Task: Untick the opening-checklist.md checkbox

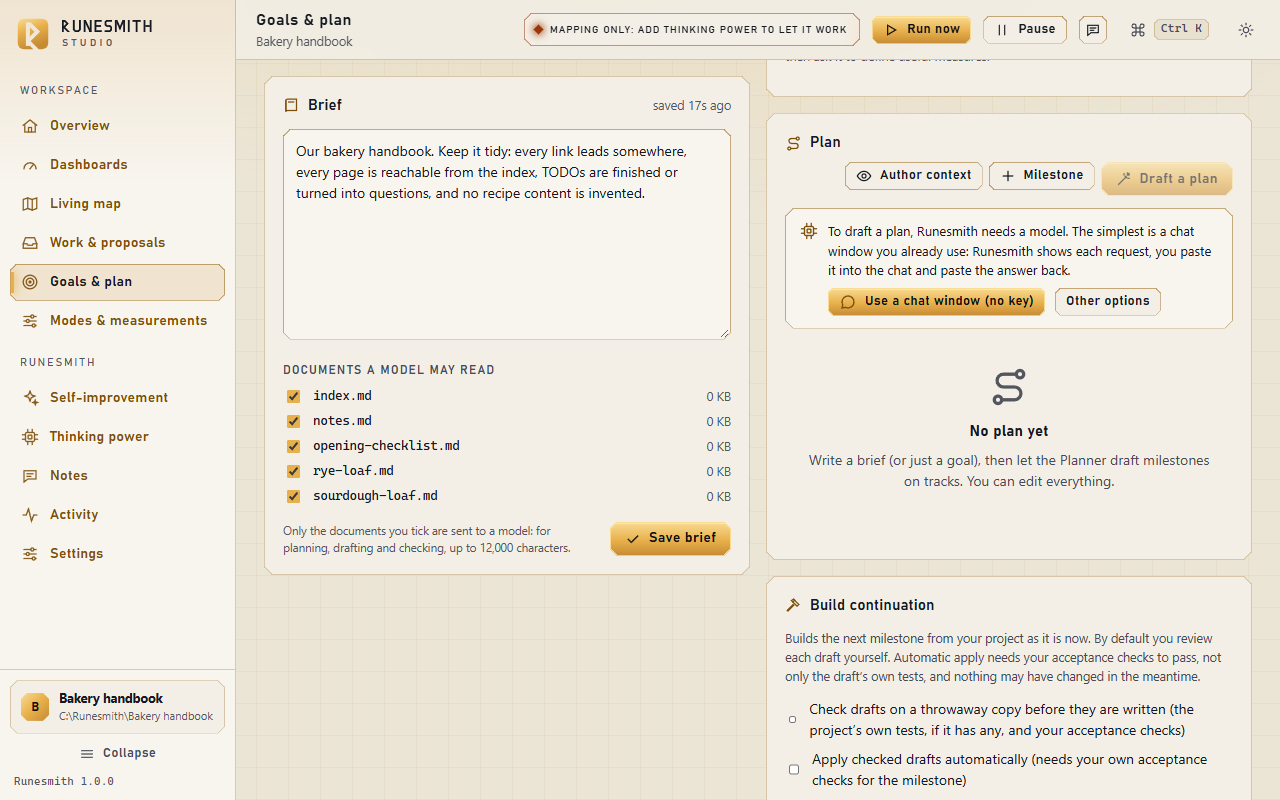Action: [293, 446]
